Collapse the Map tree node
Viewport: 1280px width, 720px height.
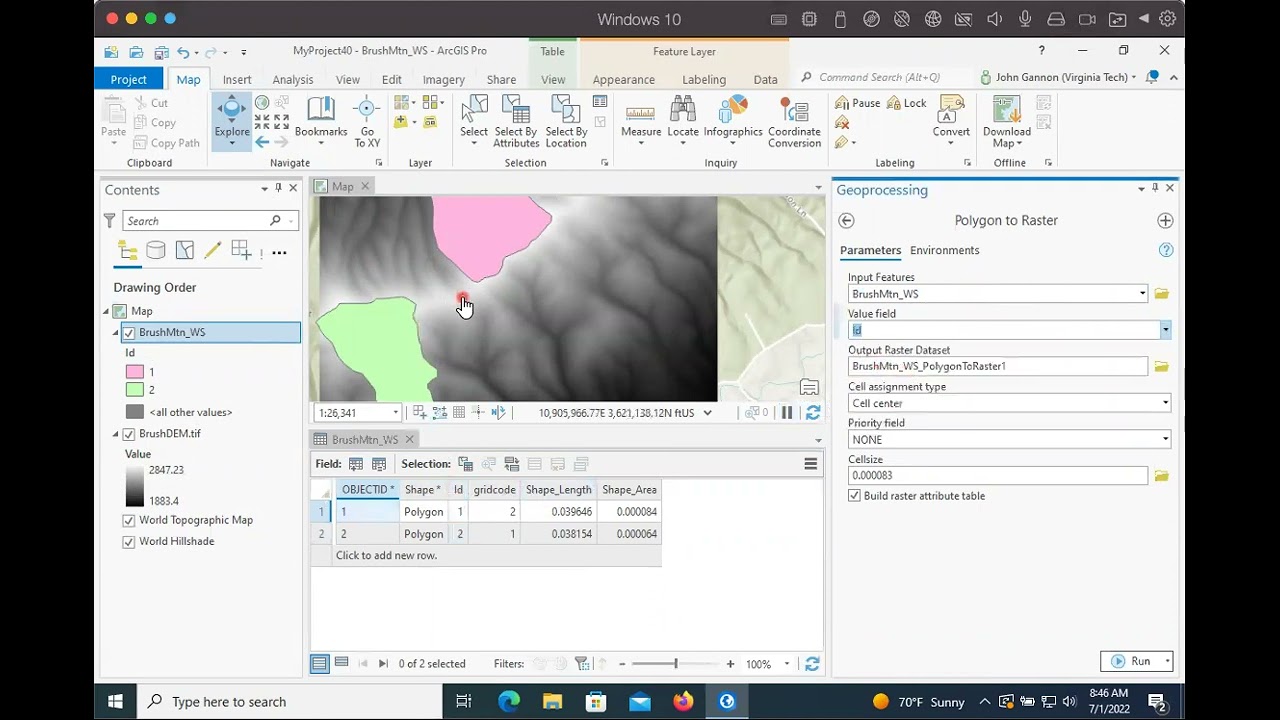[106, 311]
